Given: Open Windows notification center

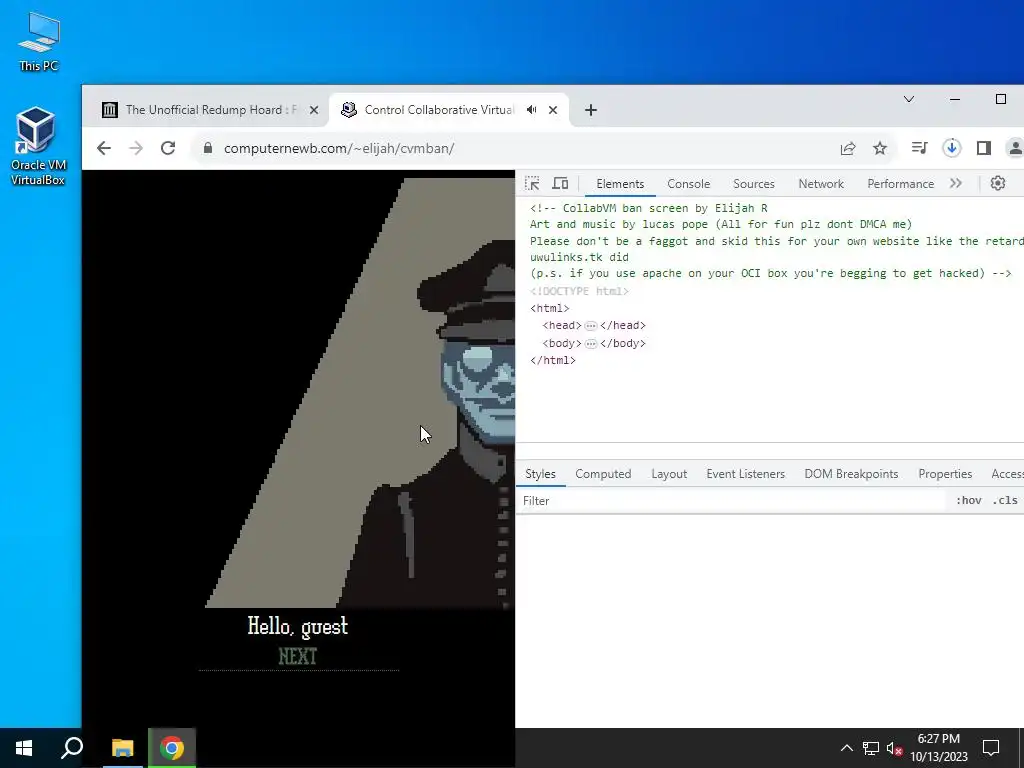Looking at the screenshot, I should pos(991,748).
